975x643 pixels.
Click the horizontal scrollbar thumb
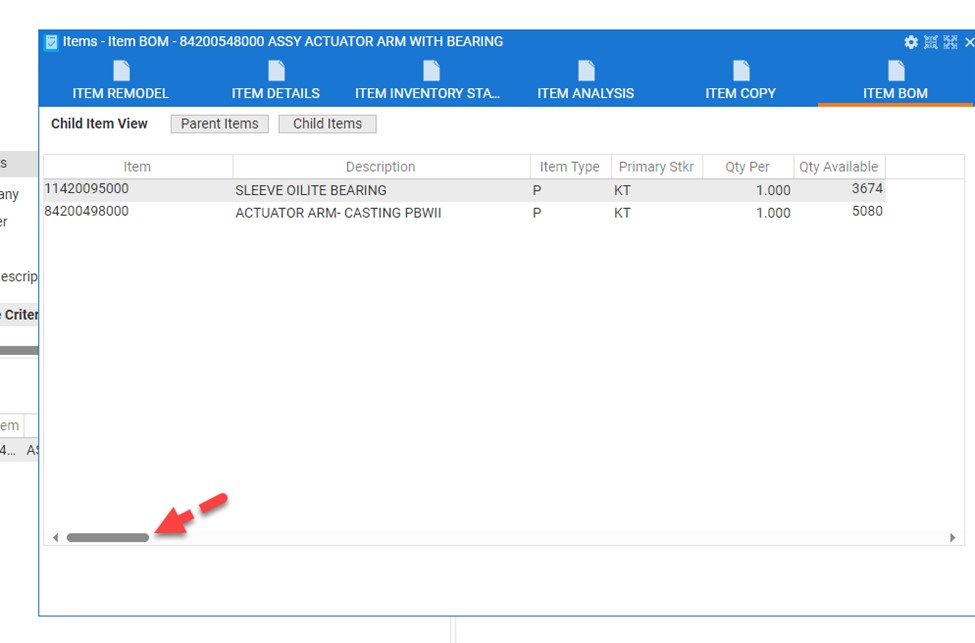coord(107,538)
